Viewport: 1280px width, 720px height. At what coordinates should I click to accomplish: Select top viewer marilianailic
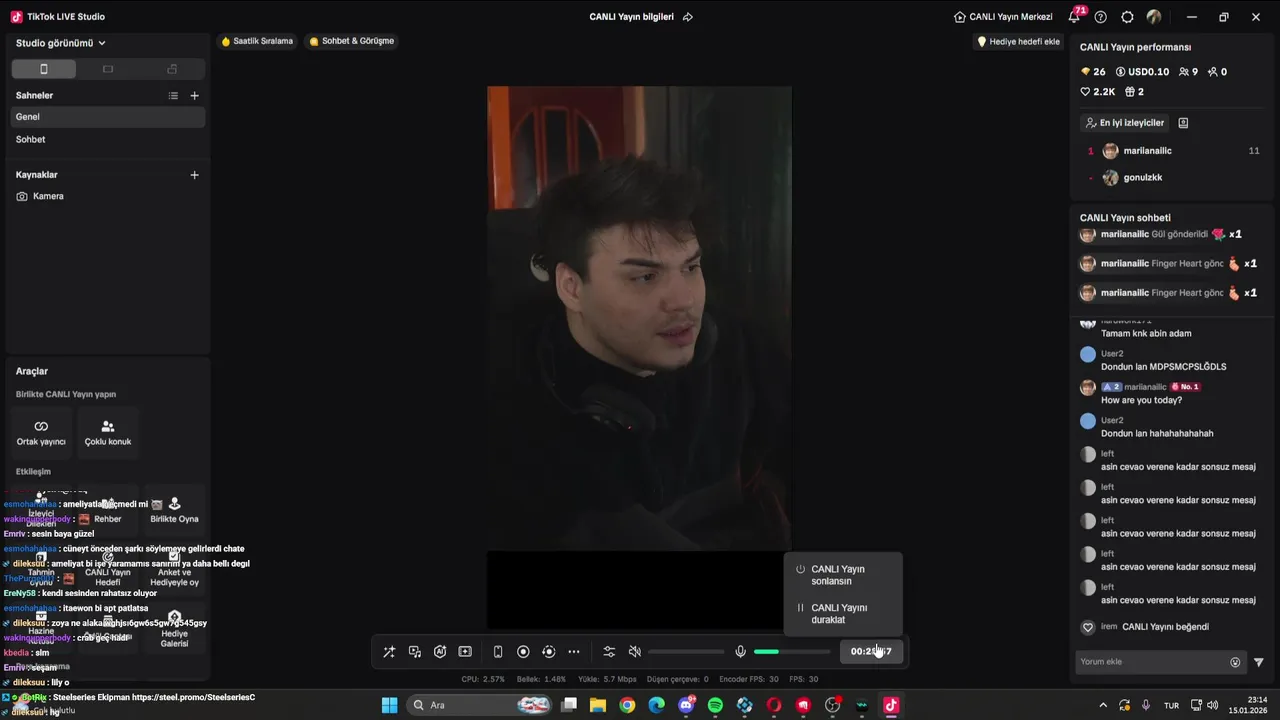click(x=1173, y=151)
